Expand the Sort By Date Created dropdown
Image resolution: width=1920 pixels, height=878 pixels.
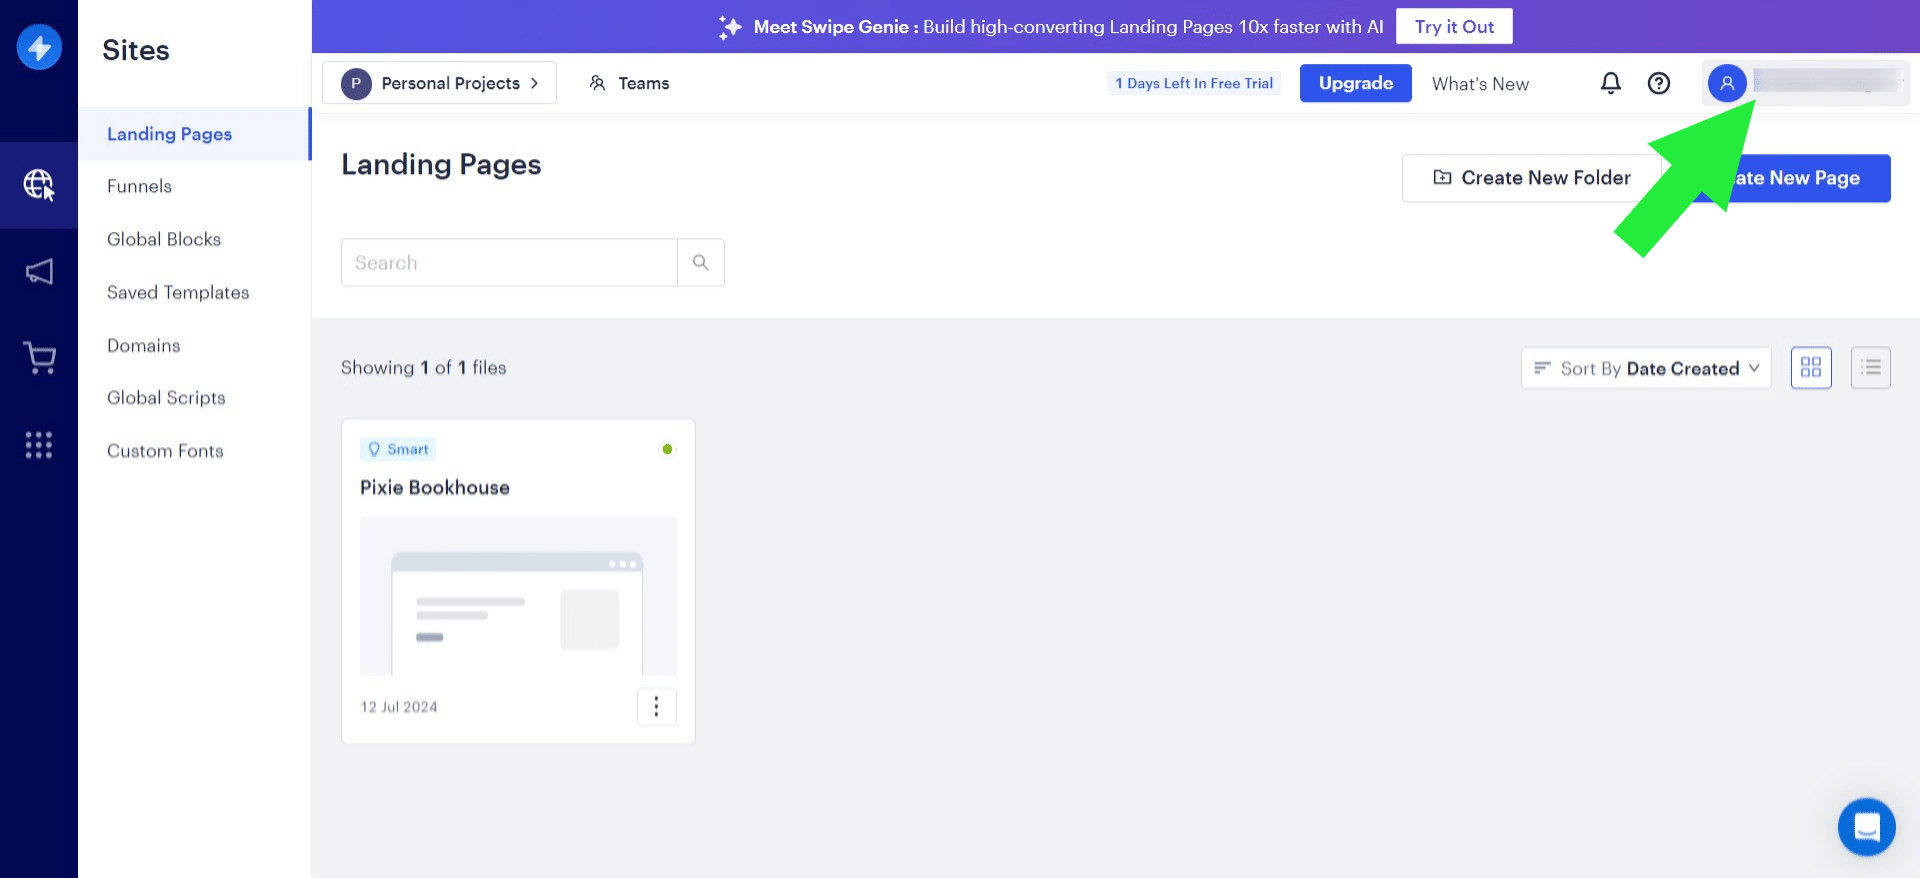coord(1646,368)
